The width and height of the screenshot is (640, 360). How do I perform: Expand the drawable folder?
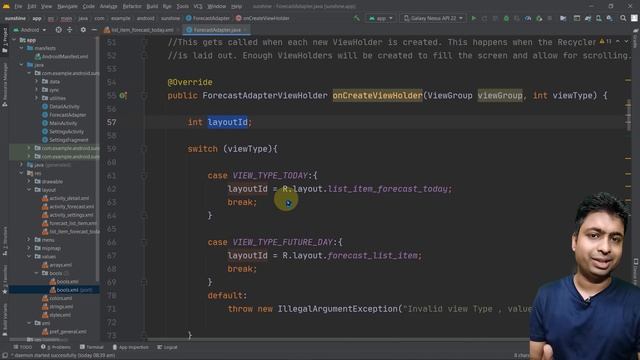(x=29, y=181)
